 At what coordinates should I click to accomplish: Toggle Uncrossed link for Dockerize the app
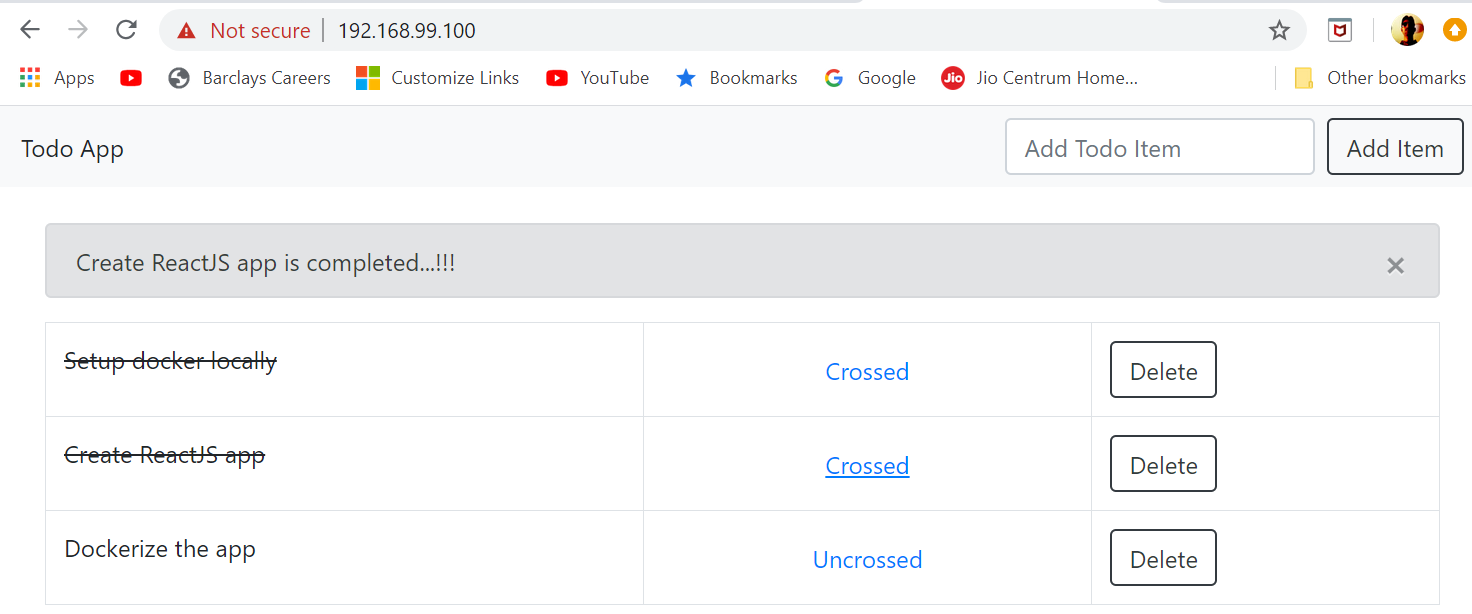click(x=867, y=560)
